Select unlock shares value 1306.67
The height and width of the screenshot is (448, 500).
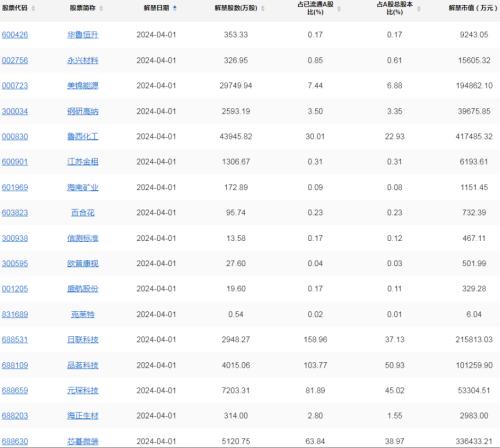pos(236,162)
